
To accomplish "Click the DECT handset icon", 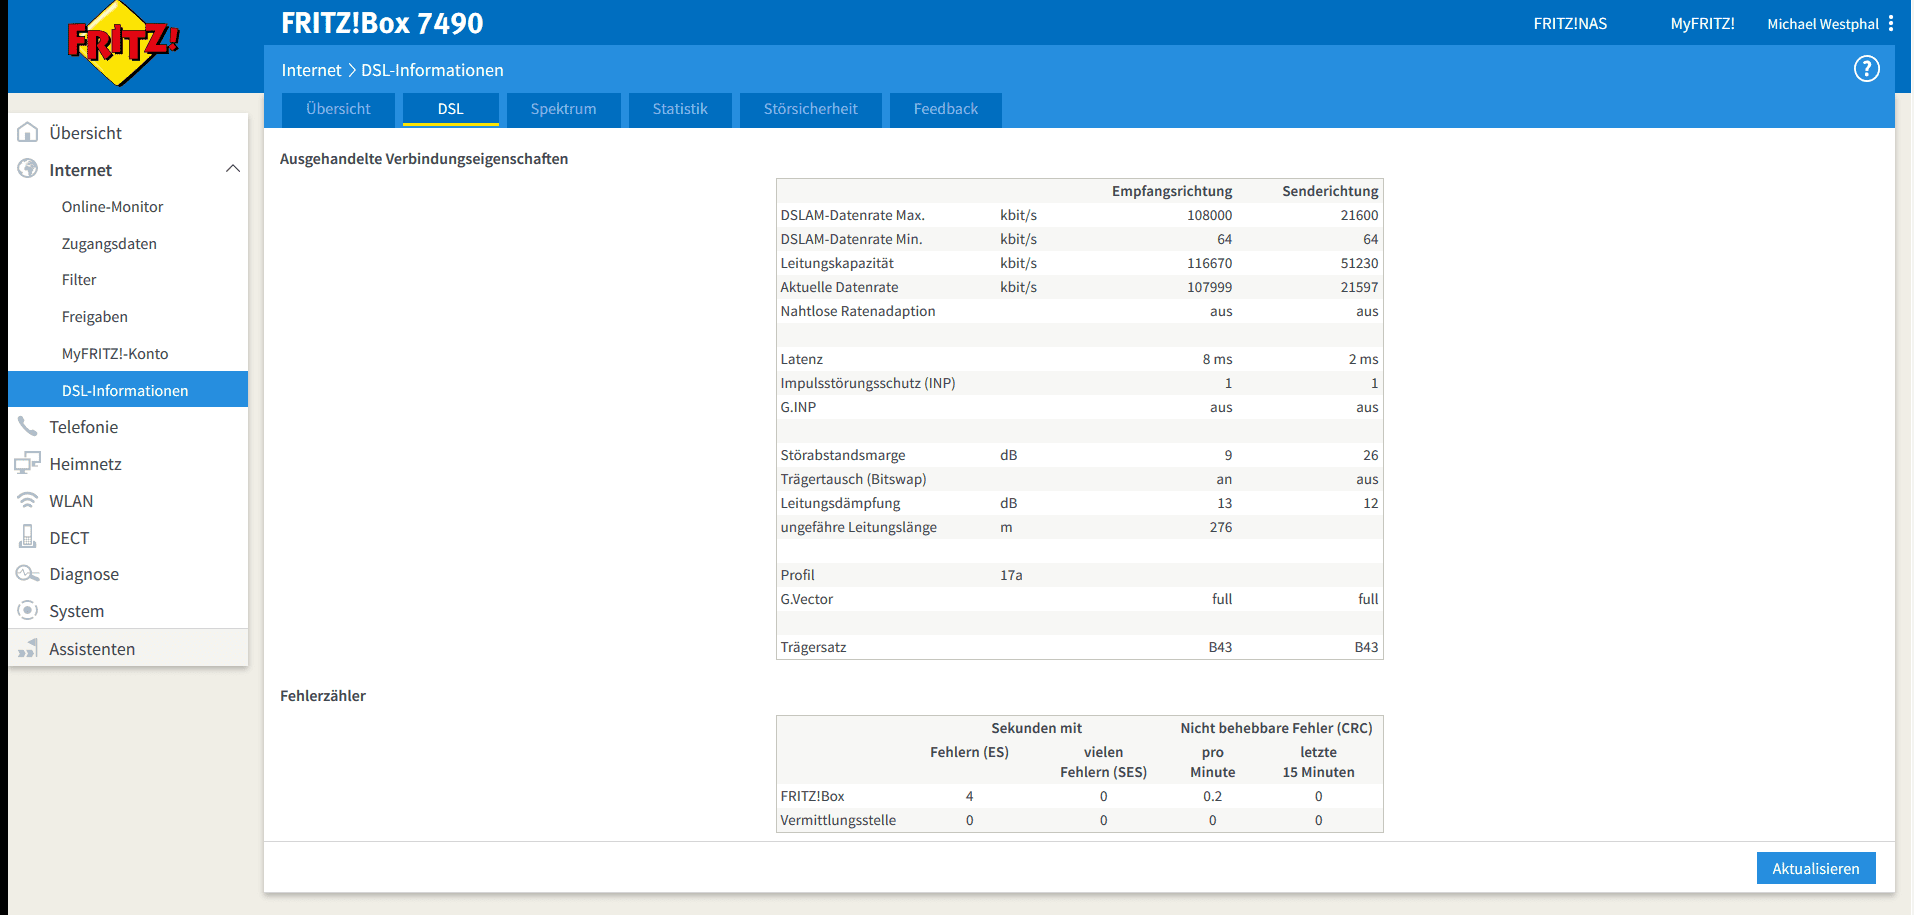I will point(28,537).
